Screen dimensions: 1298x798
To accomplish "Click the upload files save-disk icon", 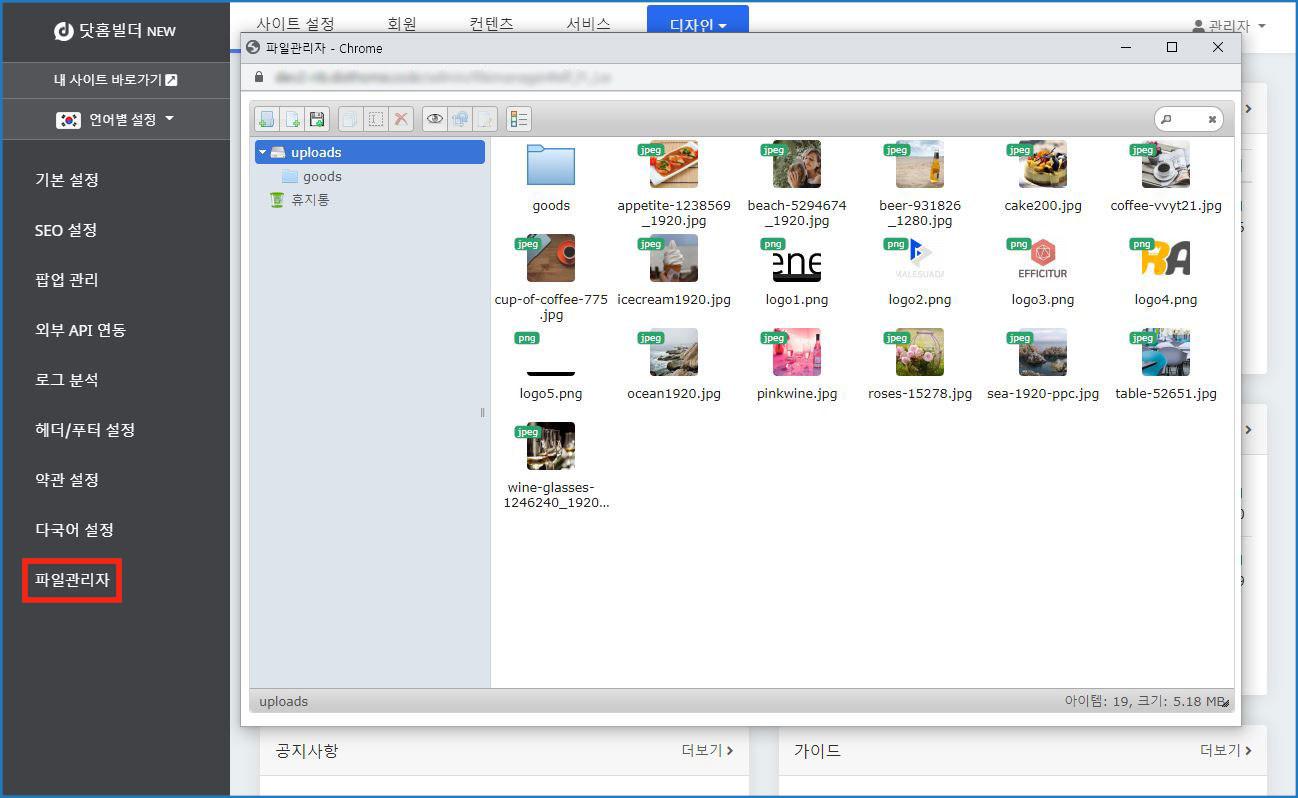I will click(x=317, y=120).
